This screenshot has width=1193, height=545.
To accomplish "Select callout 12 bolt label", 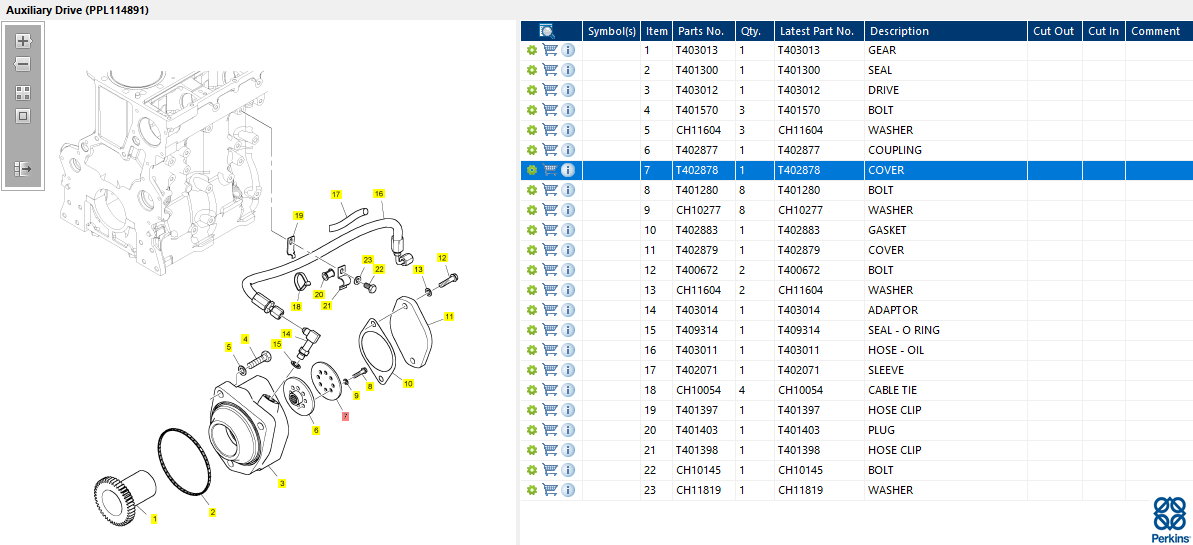I will 443,258.
